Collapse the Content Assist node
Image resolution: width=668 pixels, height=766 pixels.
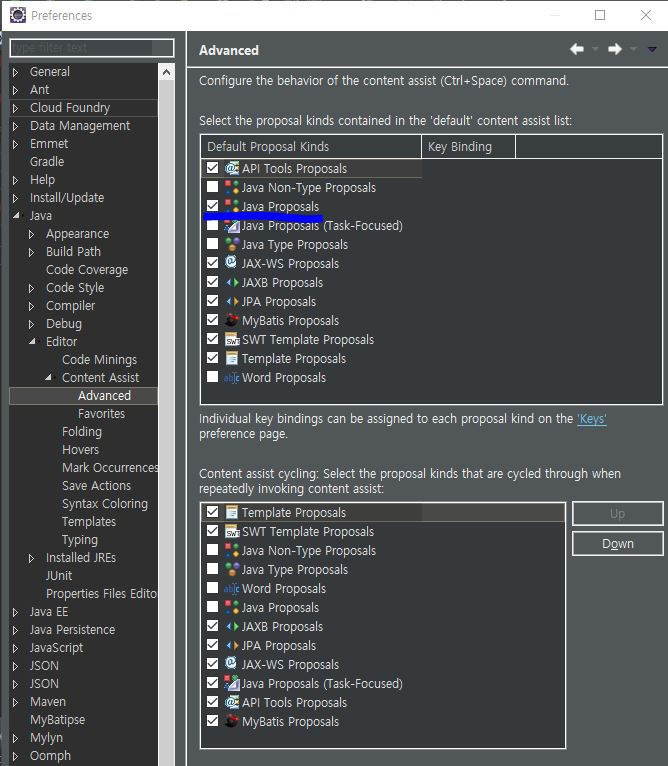click(x=48, y=378)
